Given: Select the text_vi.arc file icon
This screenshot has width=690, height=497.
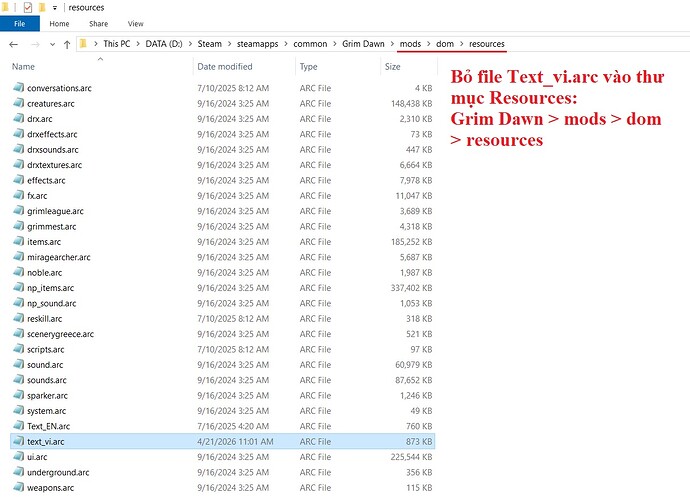Looking at the screenshot, I should [18, 441].
